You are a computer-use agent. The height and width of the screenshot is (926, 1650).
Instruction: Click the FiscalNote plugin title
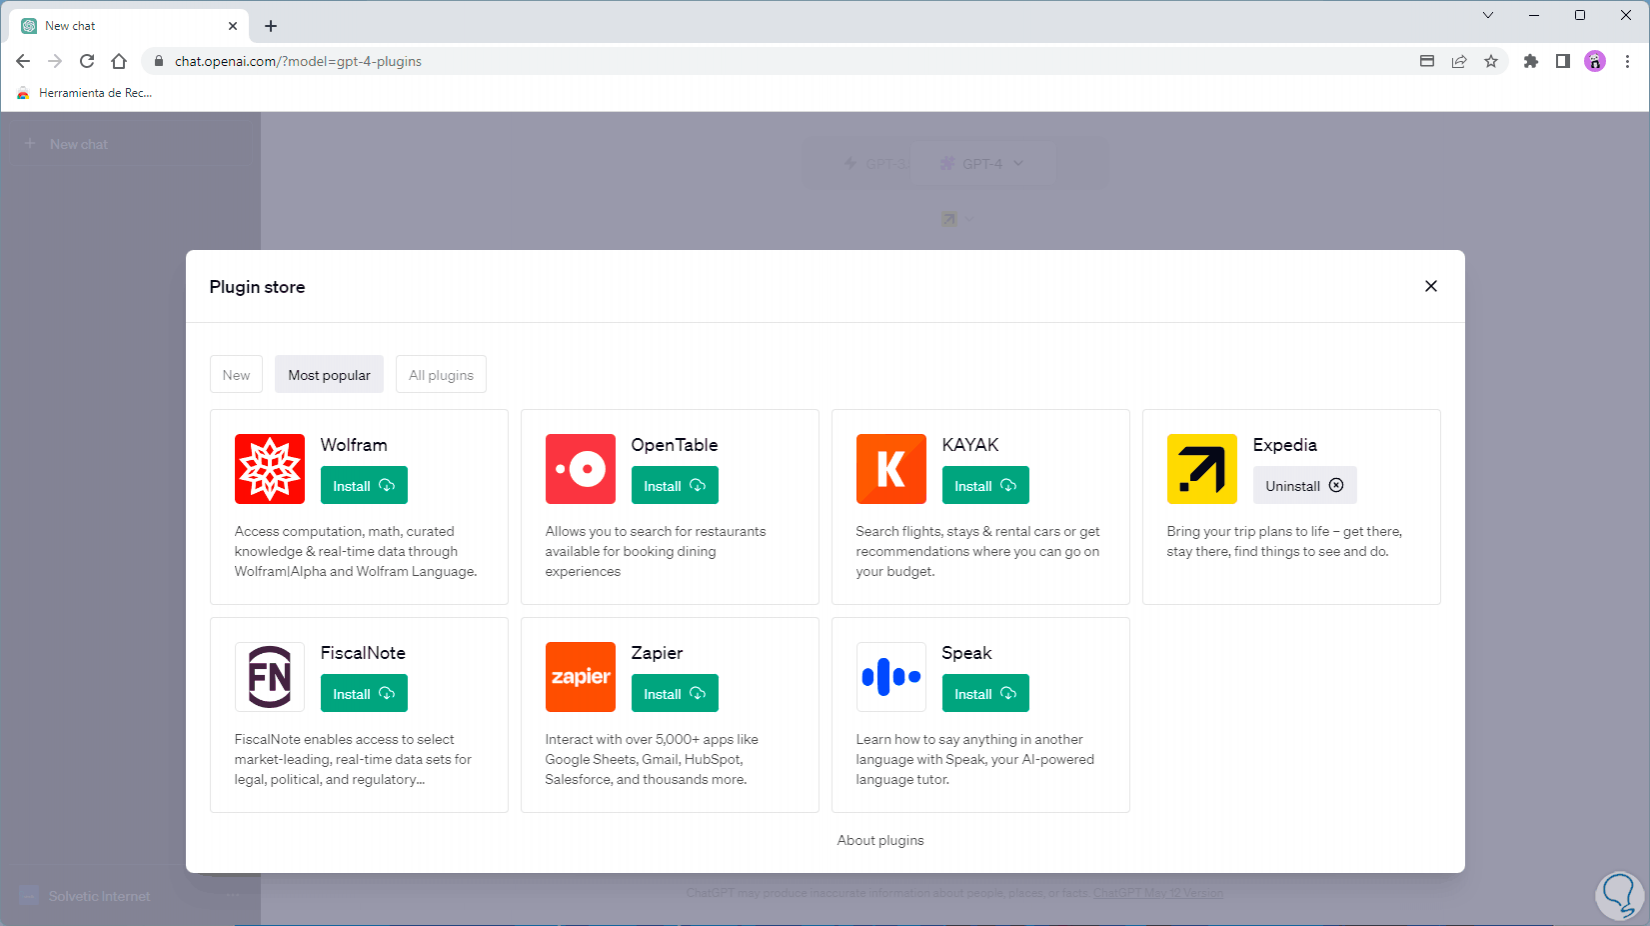363,653
